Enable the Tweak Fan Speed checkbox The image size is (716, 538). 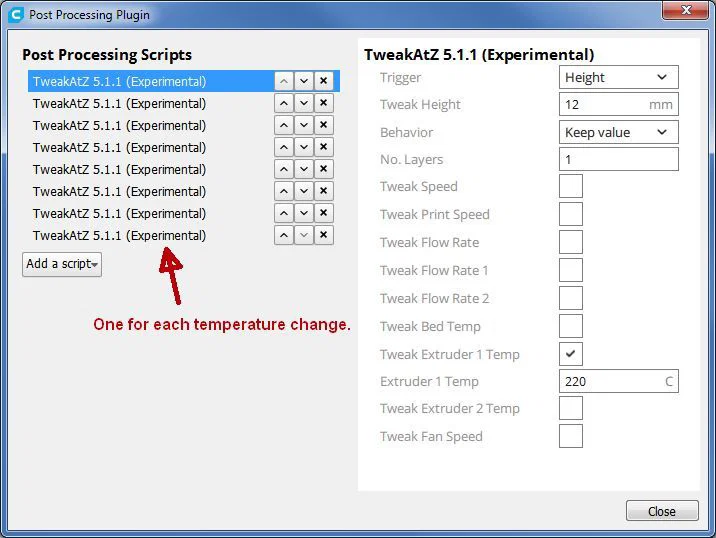(571, 436)
